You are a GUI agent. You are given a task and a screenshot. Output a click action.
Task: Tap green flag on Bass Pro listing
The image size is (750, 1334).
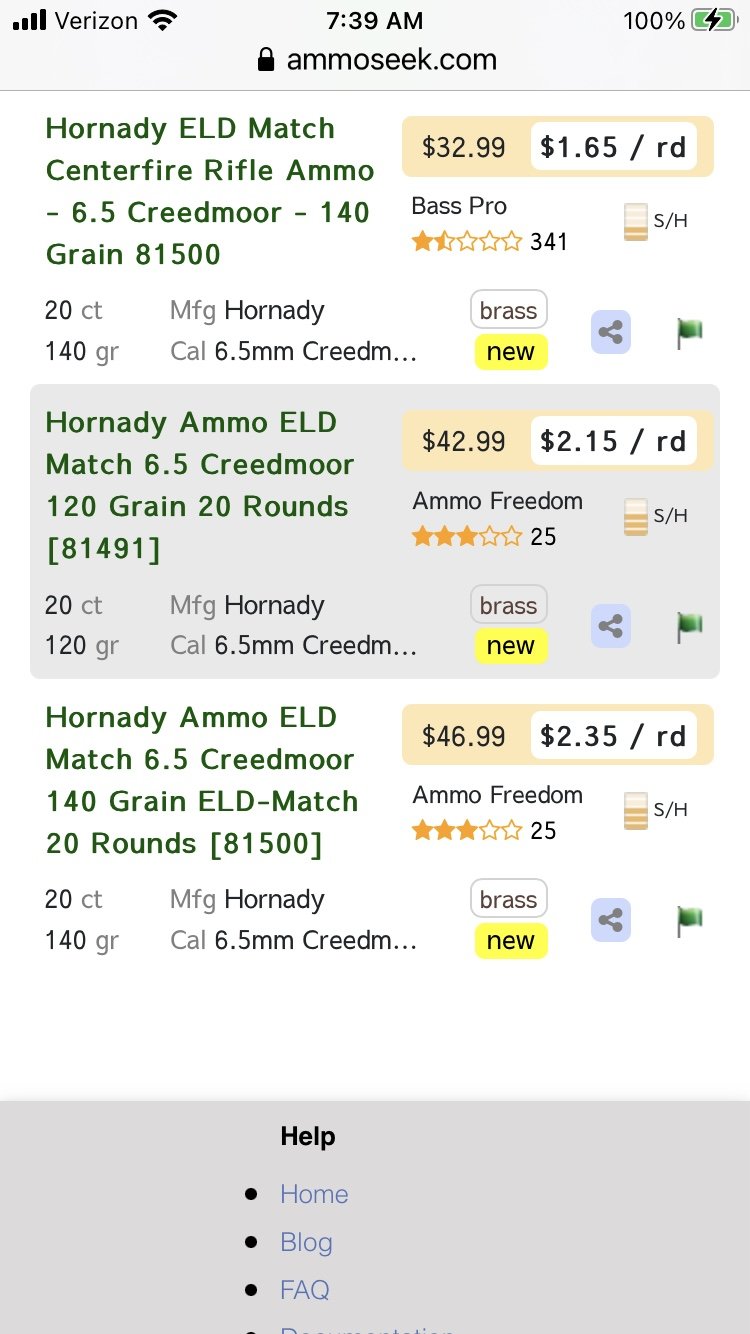689,333
